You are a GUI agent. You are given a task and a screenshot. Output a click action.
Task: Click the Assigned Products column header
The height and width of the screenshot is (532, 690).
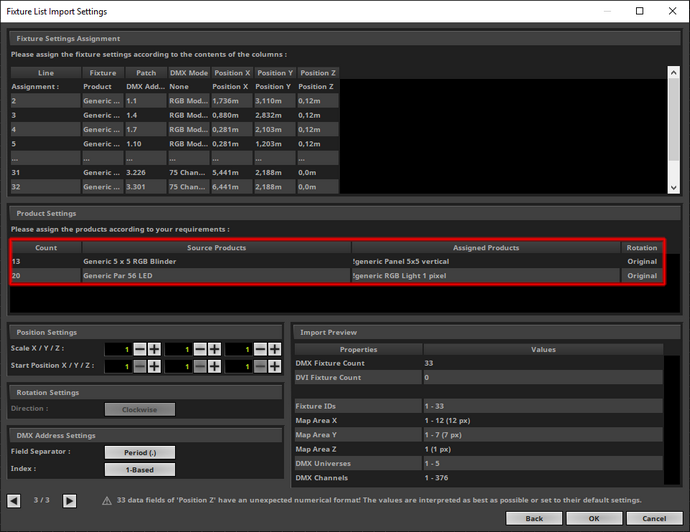tap(486, 248)
